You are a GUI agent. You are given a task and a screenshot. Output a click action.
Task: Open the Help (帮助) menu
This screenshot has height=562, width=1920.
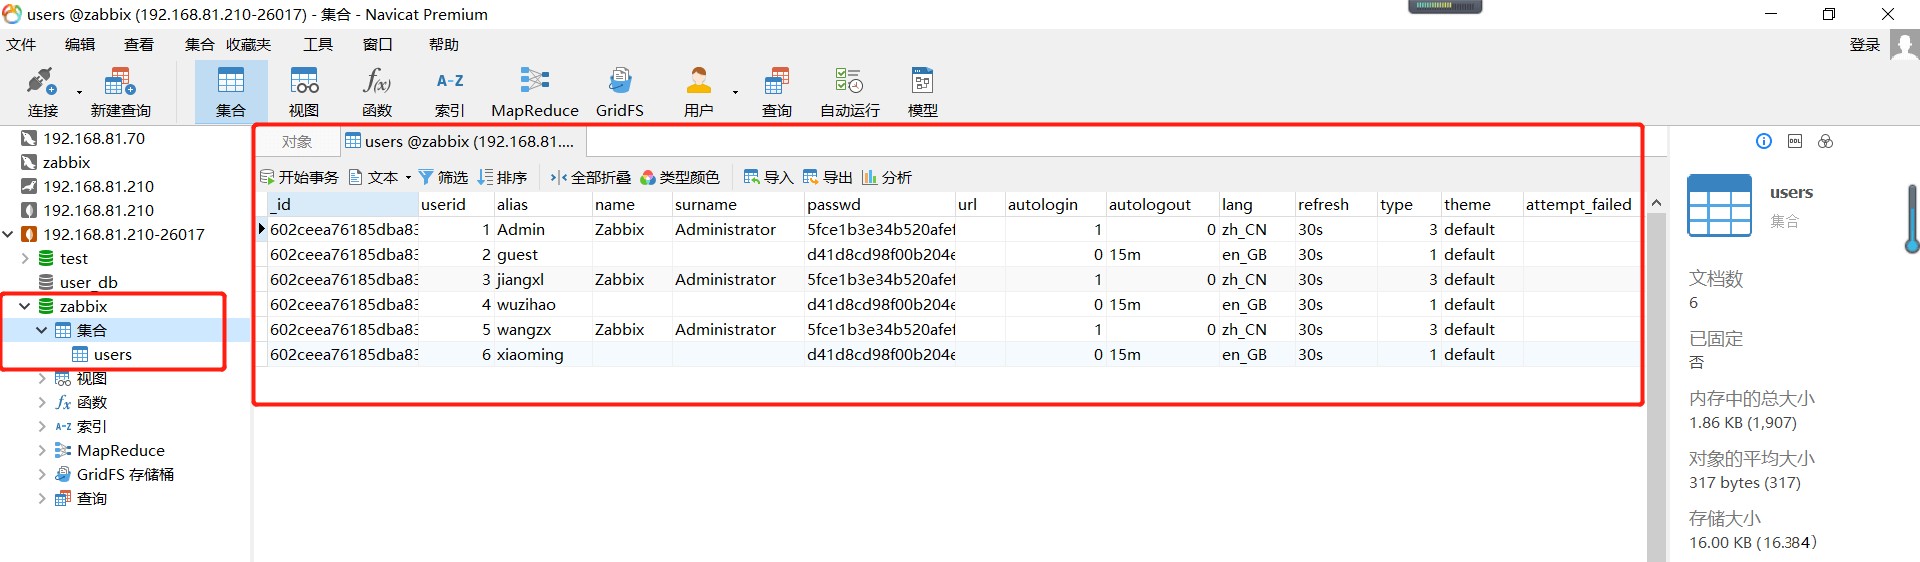[444, 44]
